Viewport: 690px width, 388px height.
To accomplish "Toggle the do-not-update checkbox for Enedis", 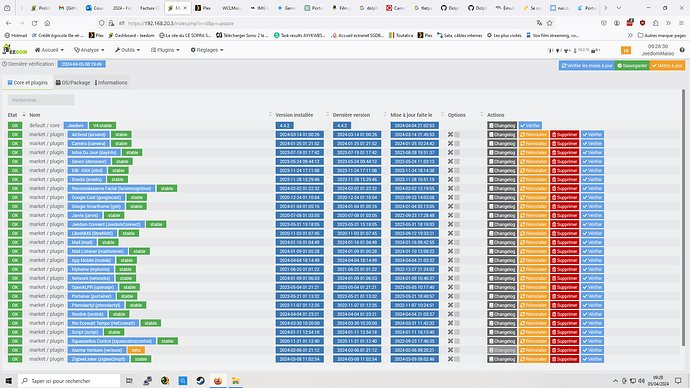I will click(x=457, y=179).
